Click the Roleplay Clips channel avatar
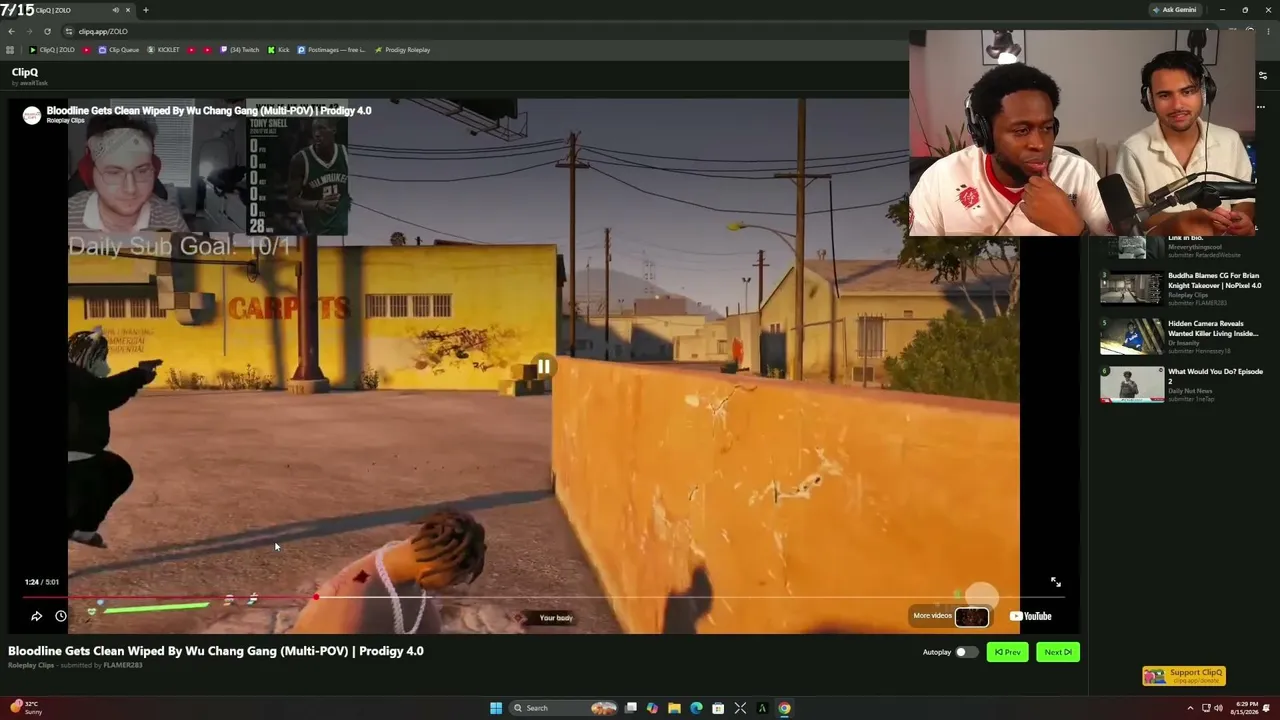1280x720 pixels. pyautogui.click(x=32, y=115)
